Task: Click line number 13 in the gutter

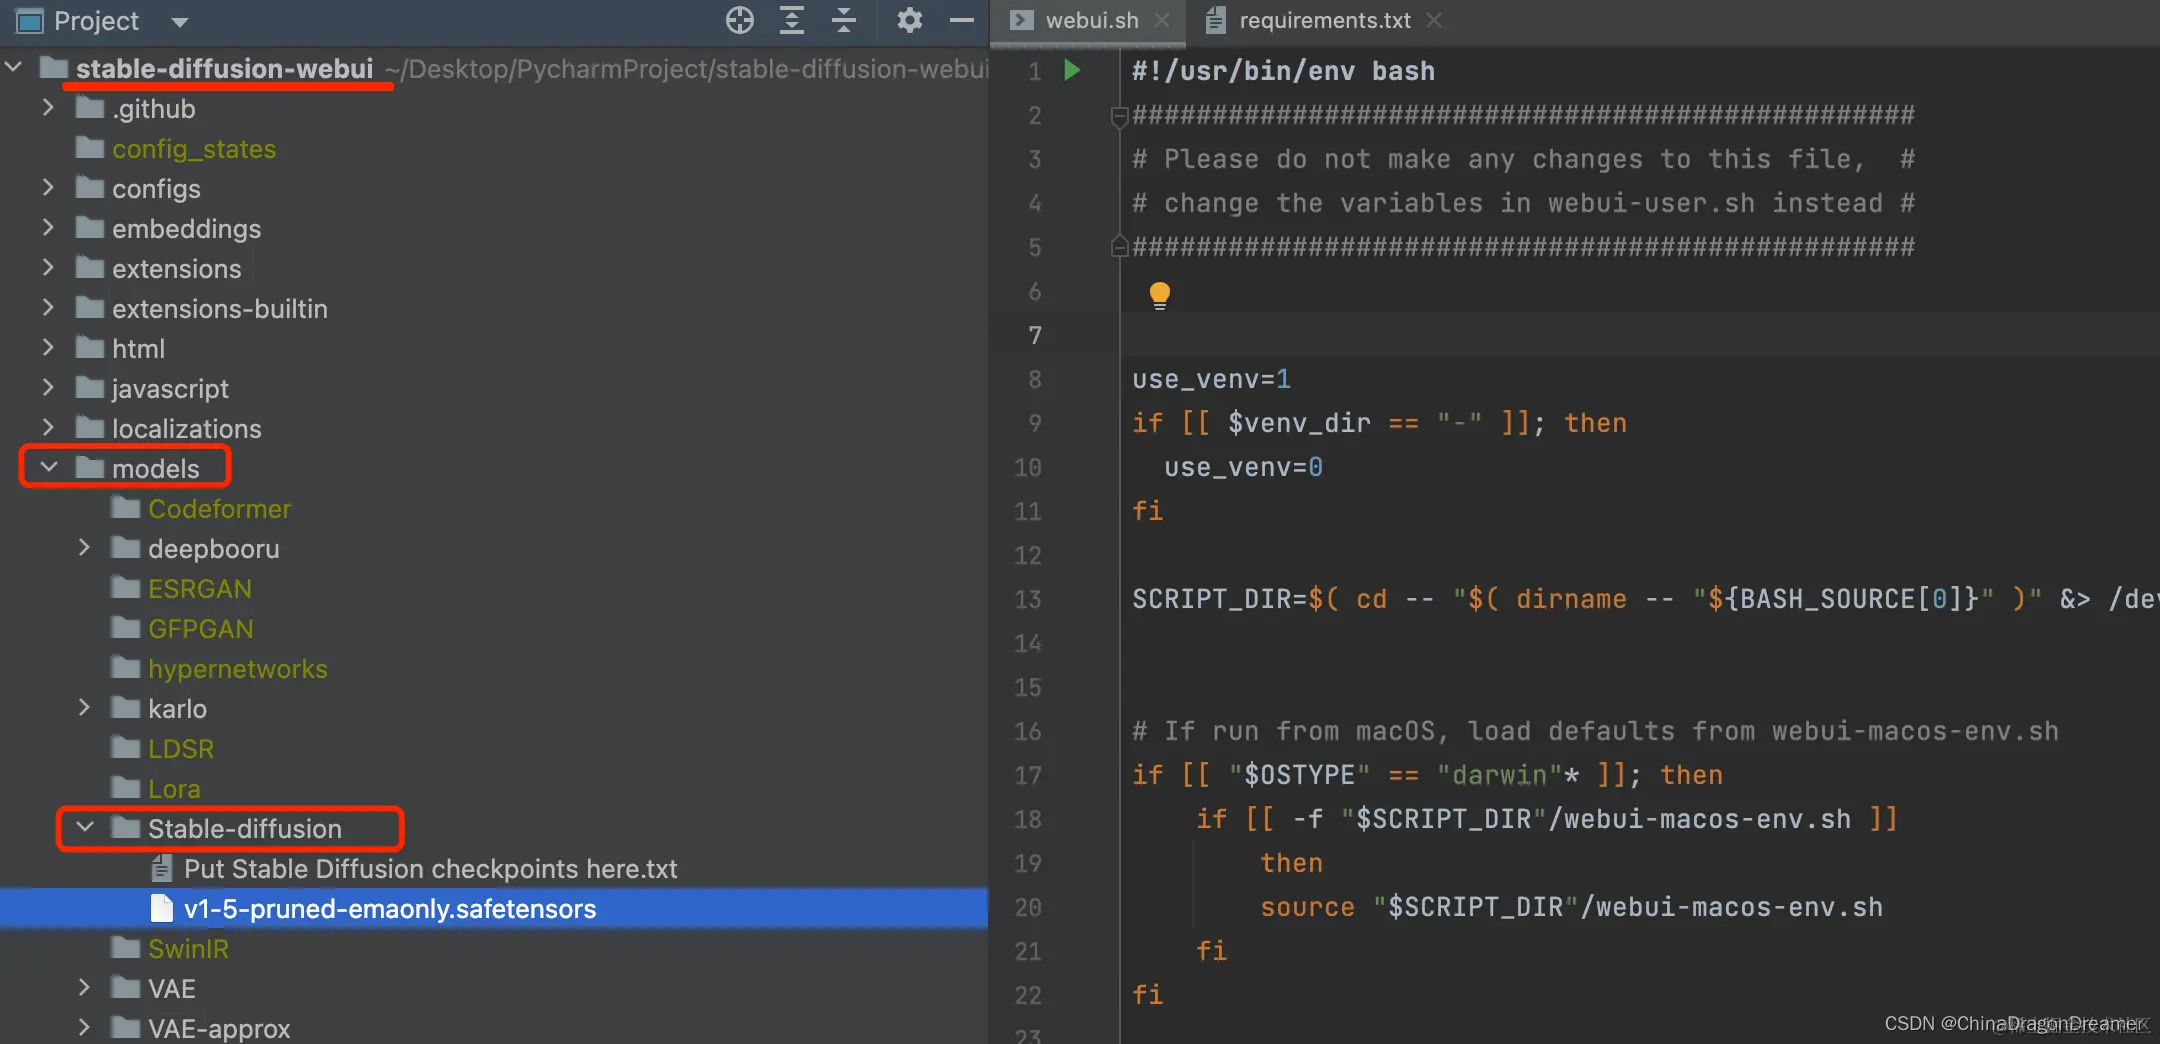Action: [1028, 599]
